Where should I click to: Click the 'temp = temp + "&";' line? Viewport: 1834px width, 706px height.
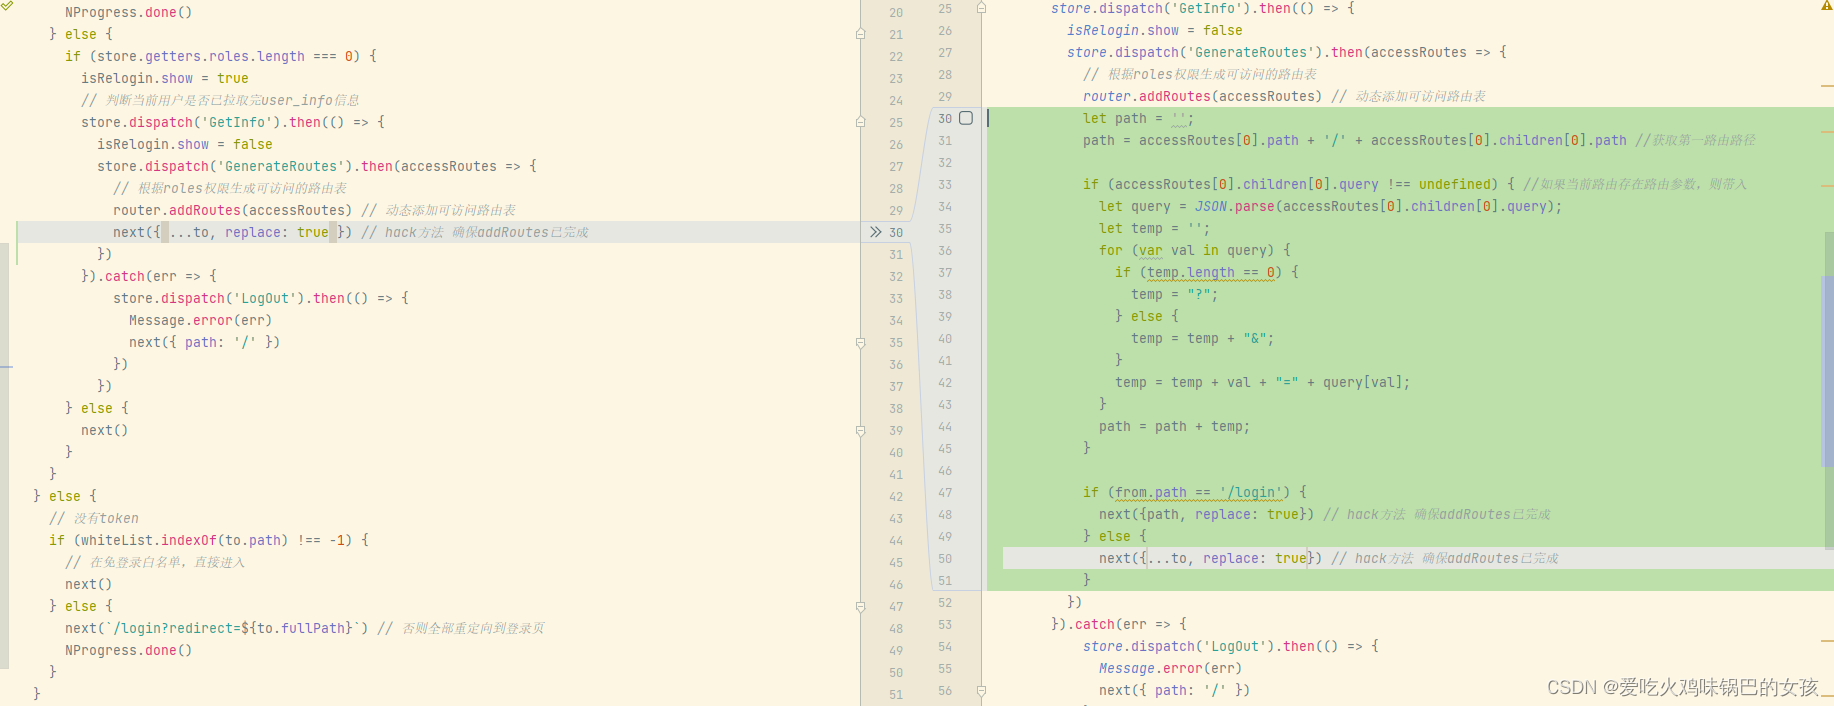pyautogui.click(x=1203, y=338)
